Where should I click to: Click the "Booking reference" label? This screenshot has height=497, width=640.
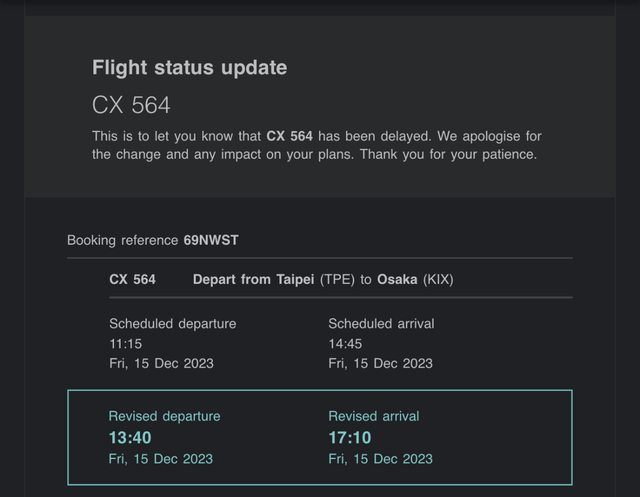click(x=123, y=240)
